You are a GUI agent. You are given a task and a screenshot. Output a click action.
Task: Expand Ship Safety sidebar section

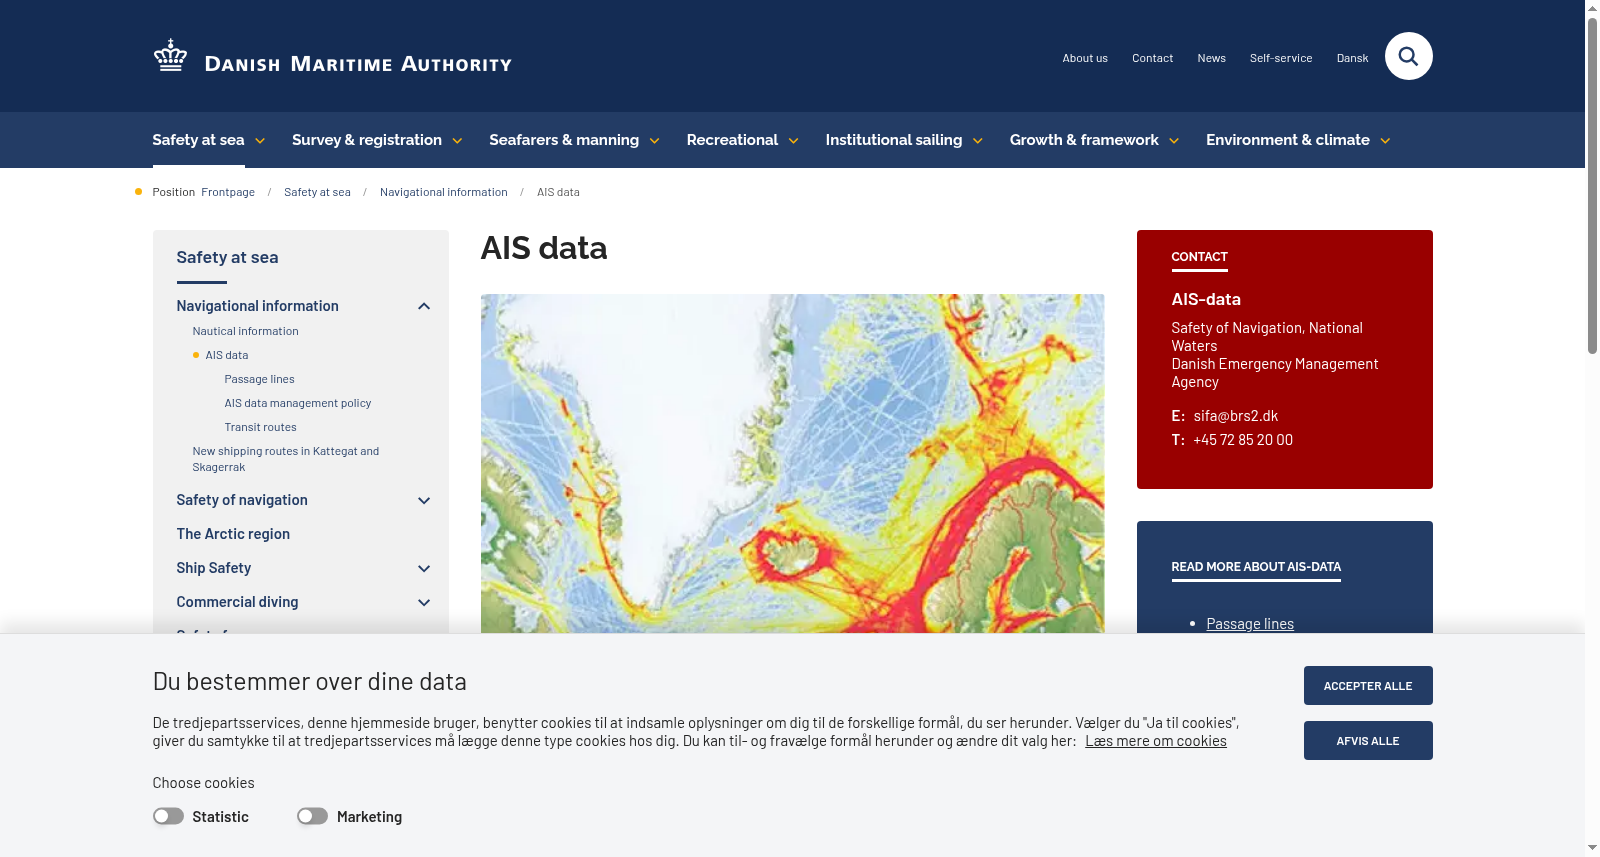[424, 568]
